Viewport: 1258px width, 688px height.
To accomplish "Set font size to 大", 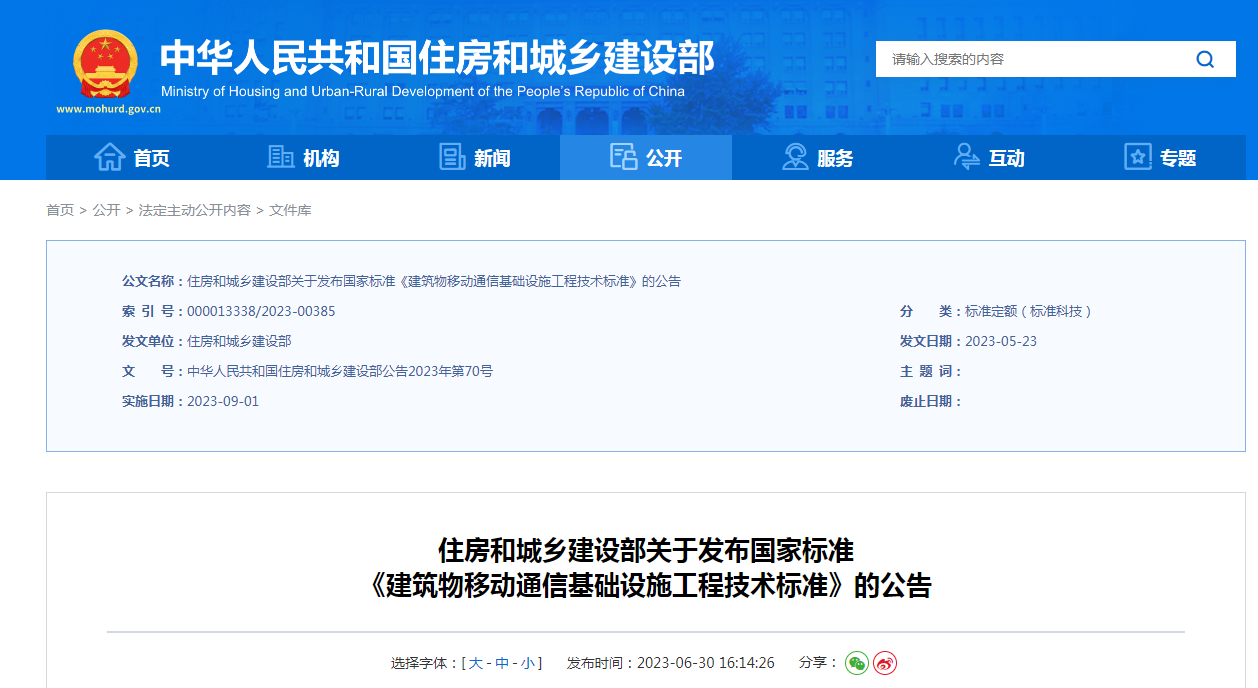I will [476, 663].
